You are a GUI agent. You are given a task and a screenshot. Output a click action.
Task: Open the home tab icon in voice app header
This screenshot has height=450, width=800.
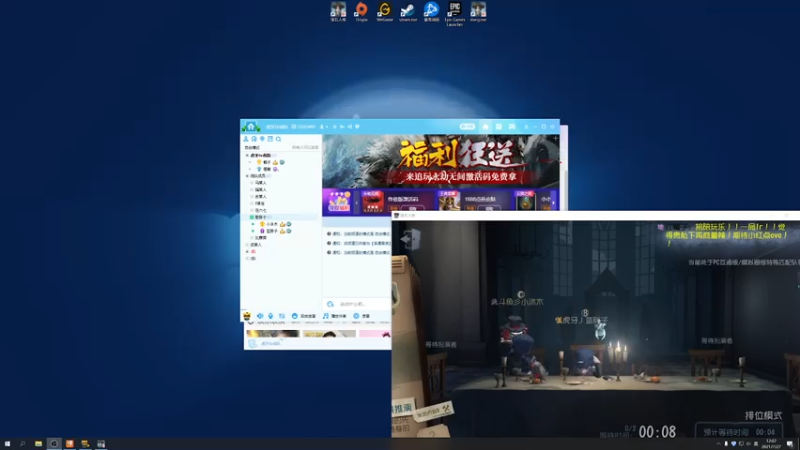[x=485, y=127]
